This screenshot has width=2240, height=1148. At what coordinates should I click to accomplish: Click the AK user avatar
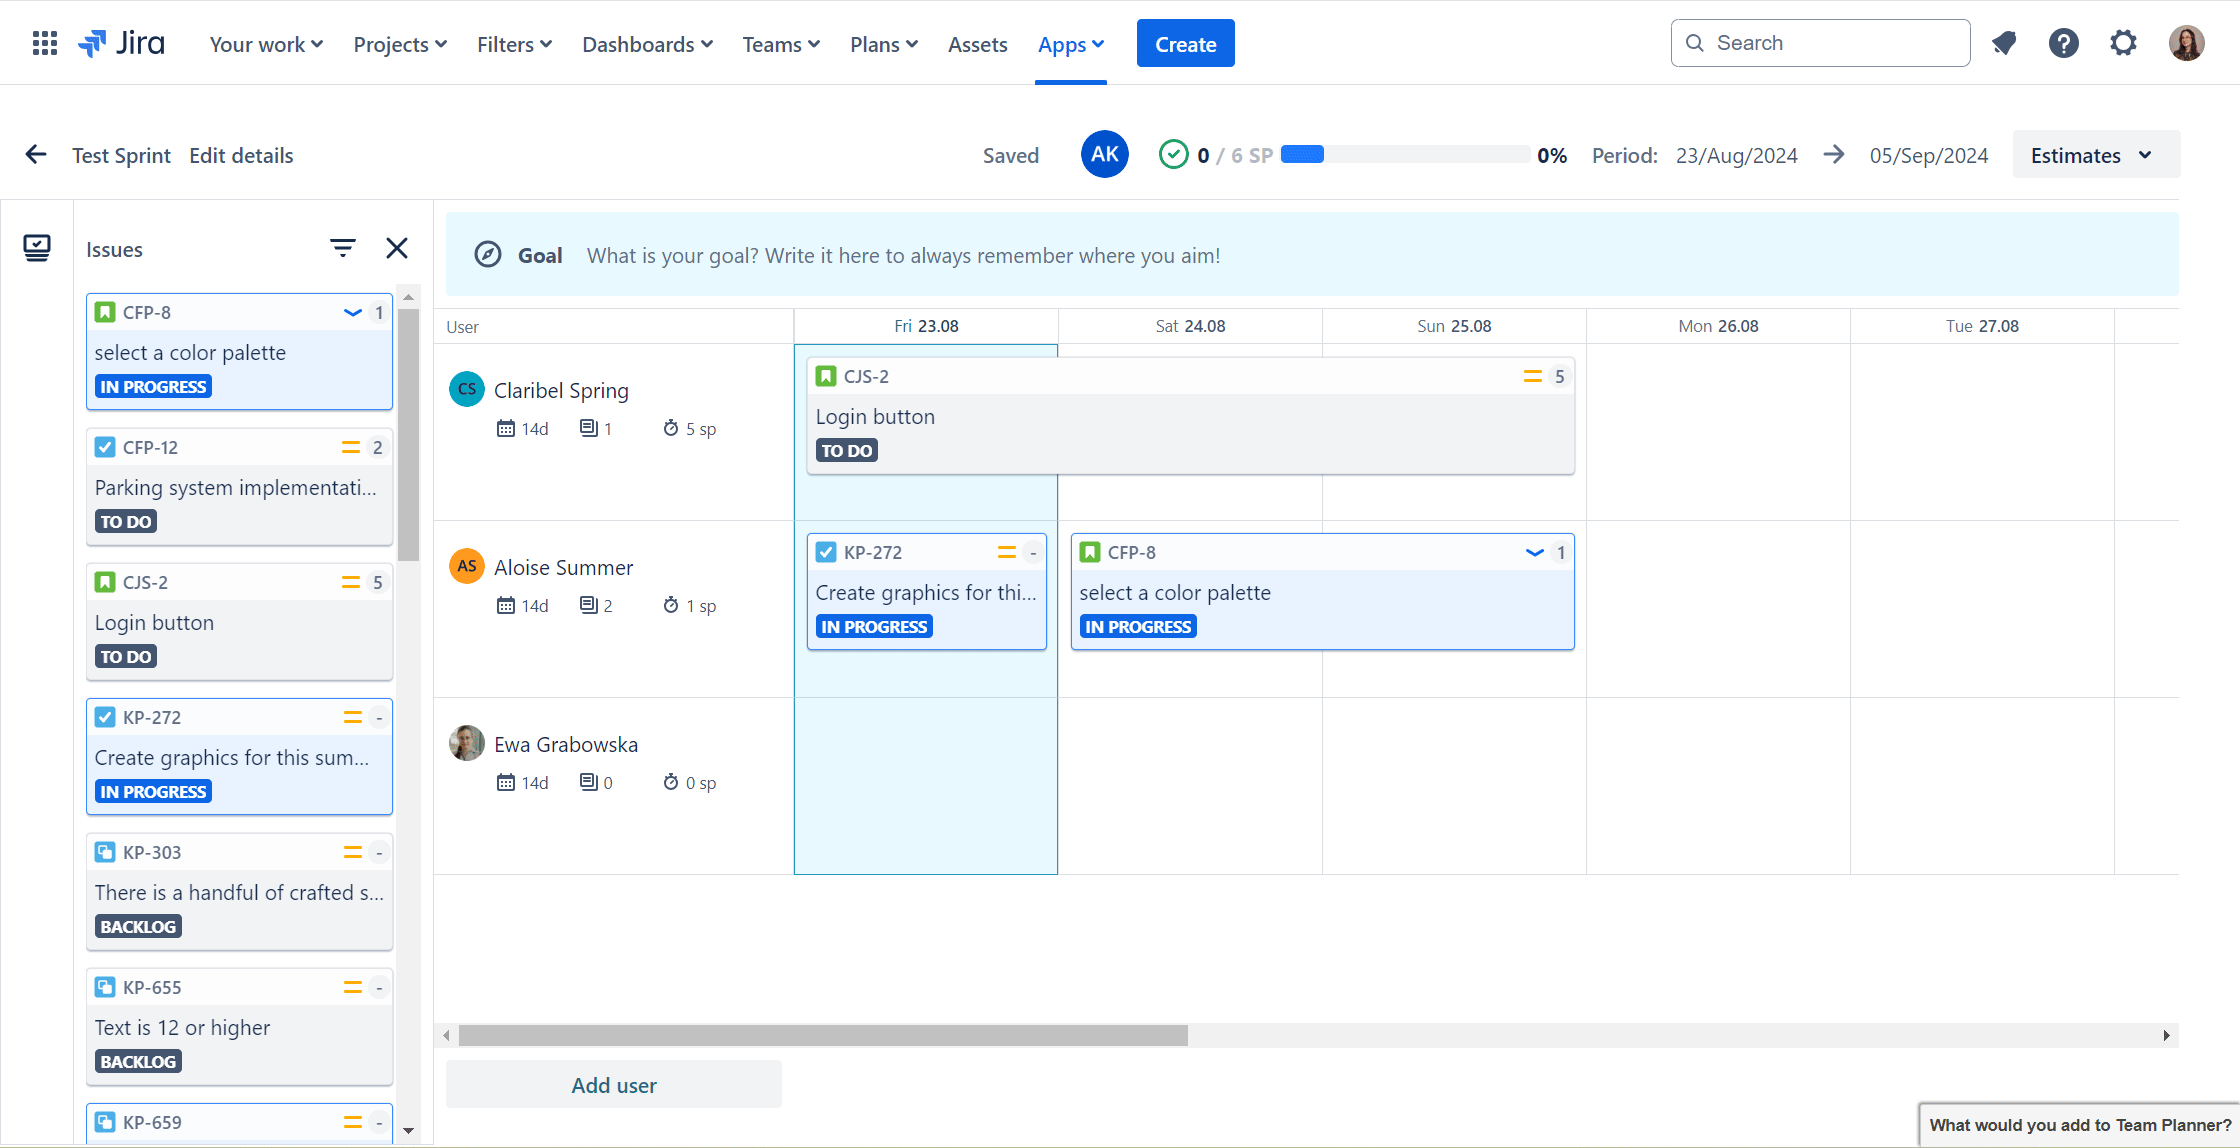click(1105, 154)
